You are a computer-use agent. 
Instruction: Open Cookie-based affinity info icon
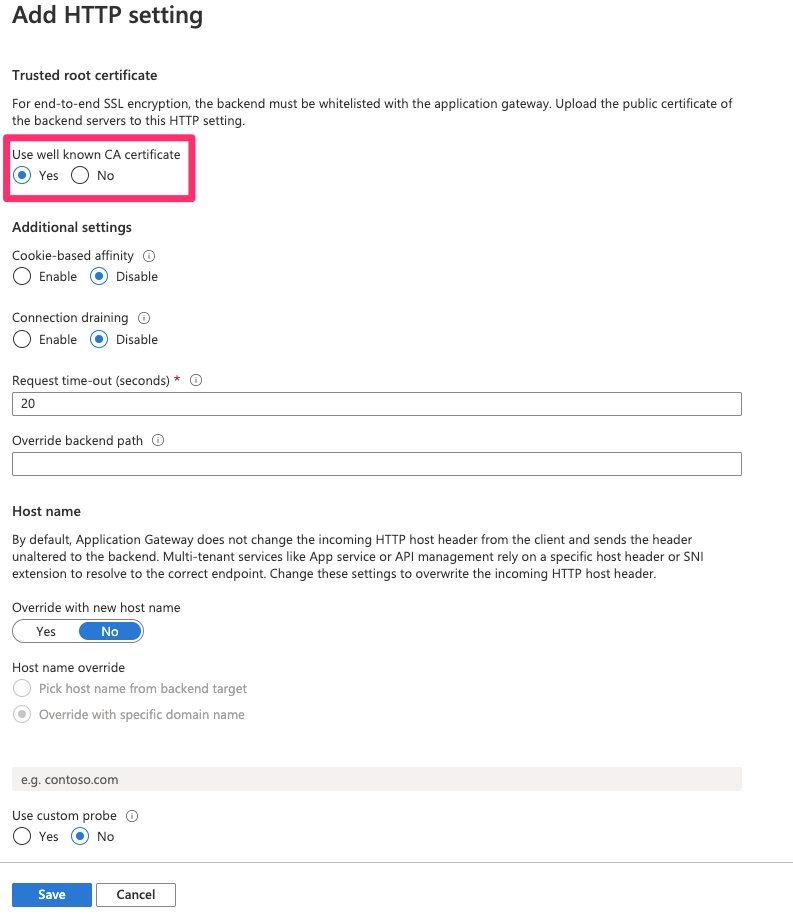click(149, 256)
